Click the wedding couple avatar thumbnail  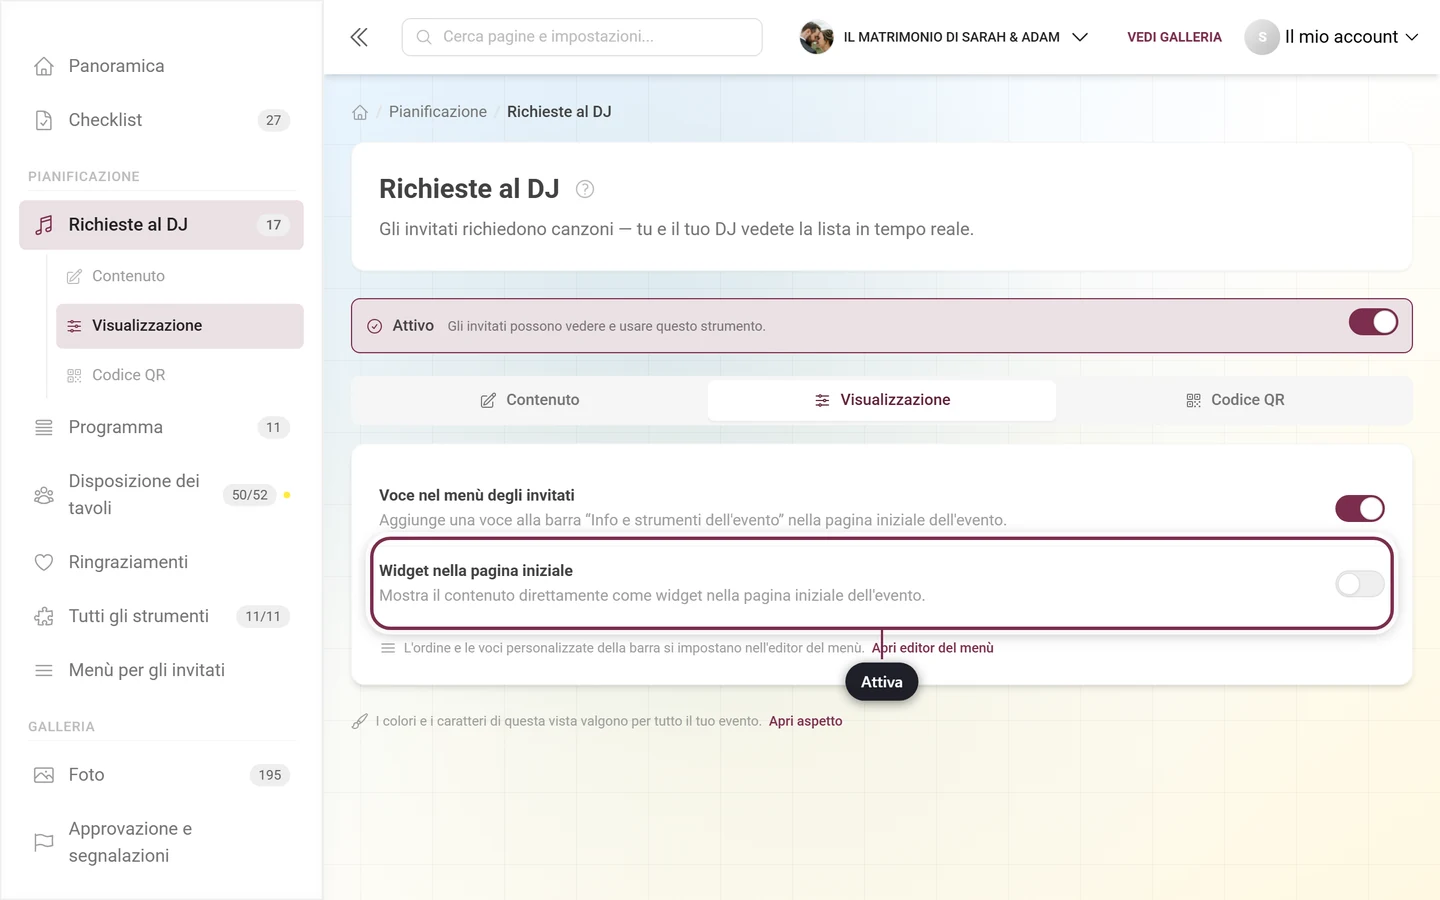pos(816,37)
